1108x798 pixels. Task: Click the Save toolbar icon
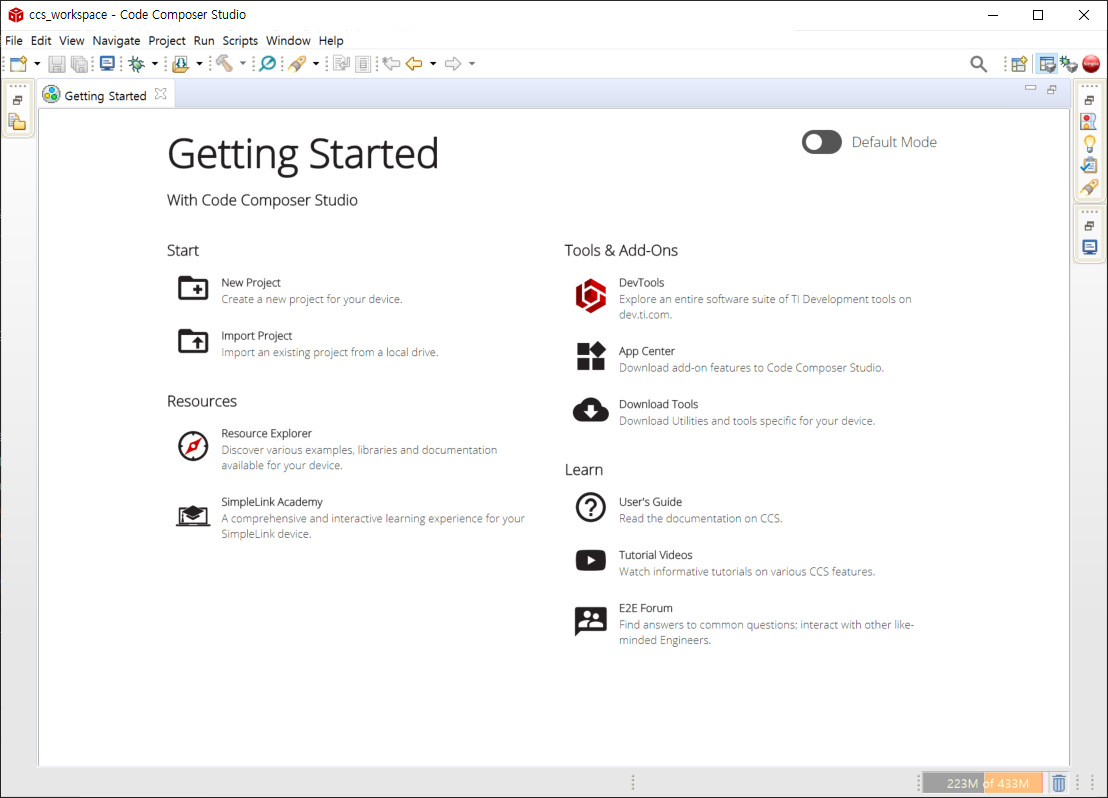(x=57, y=64)
